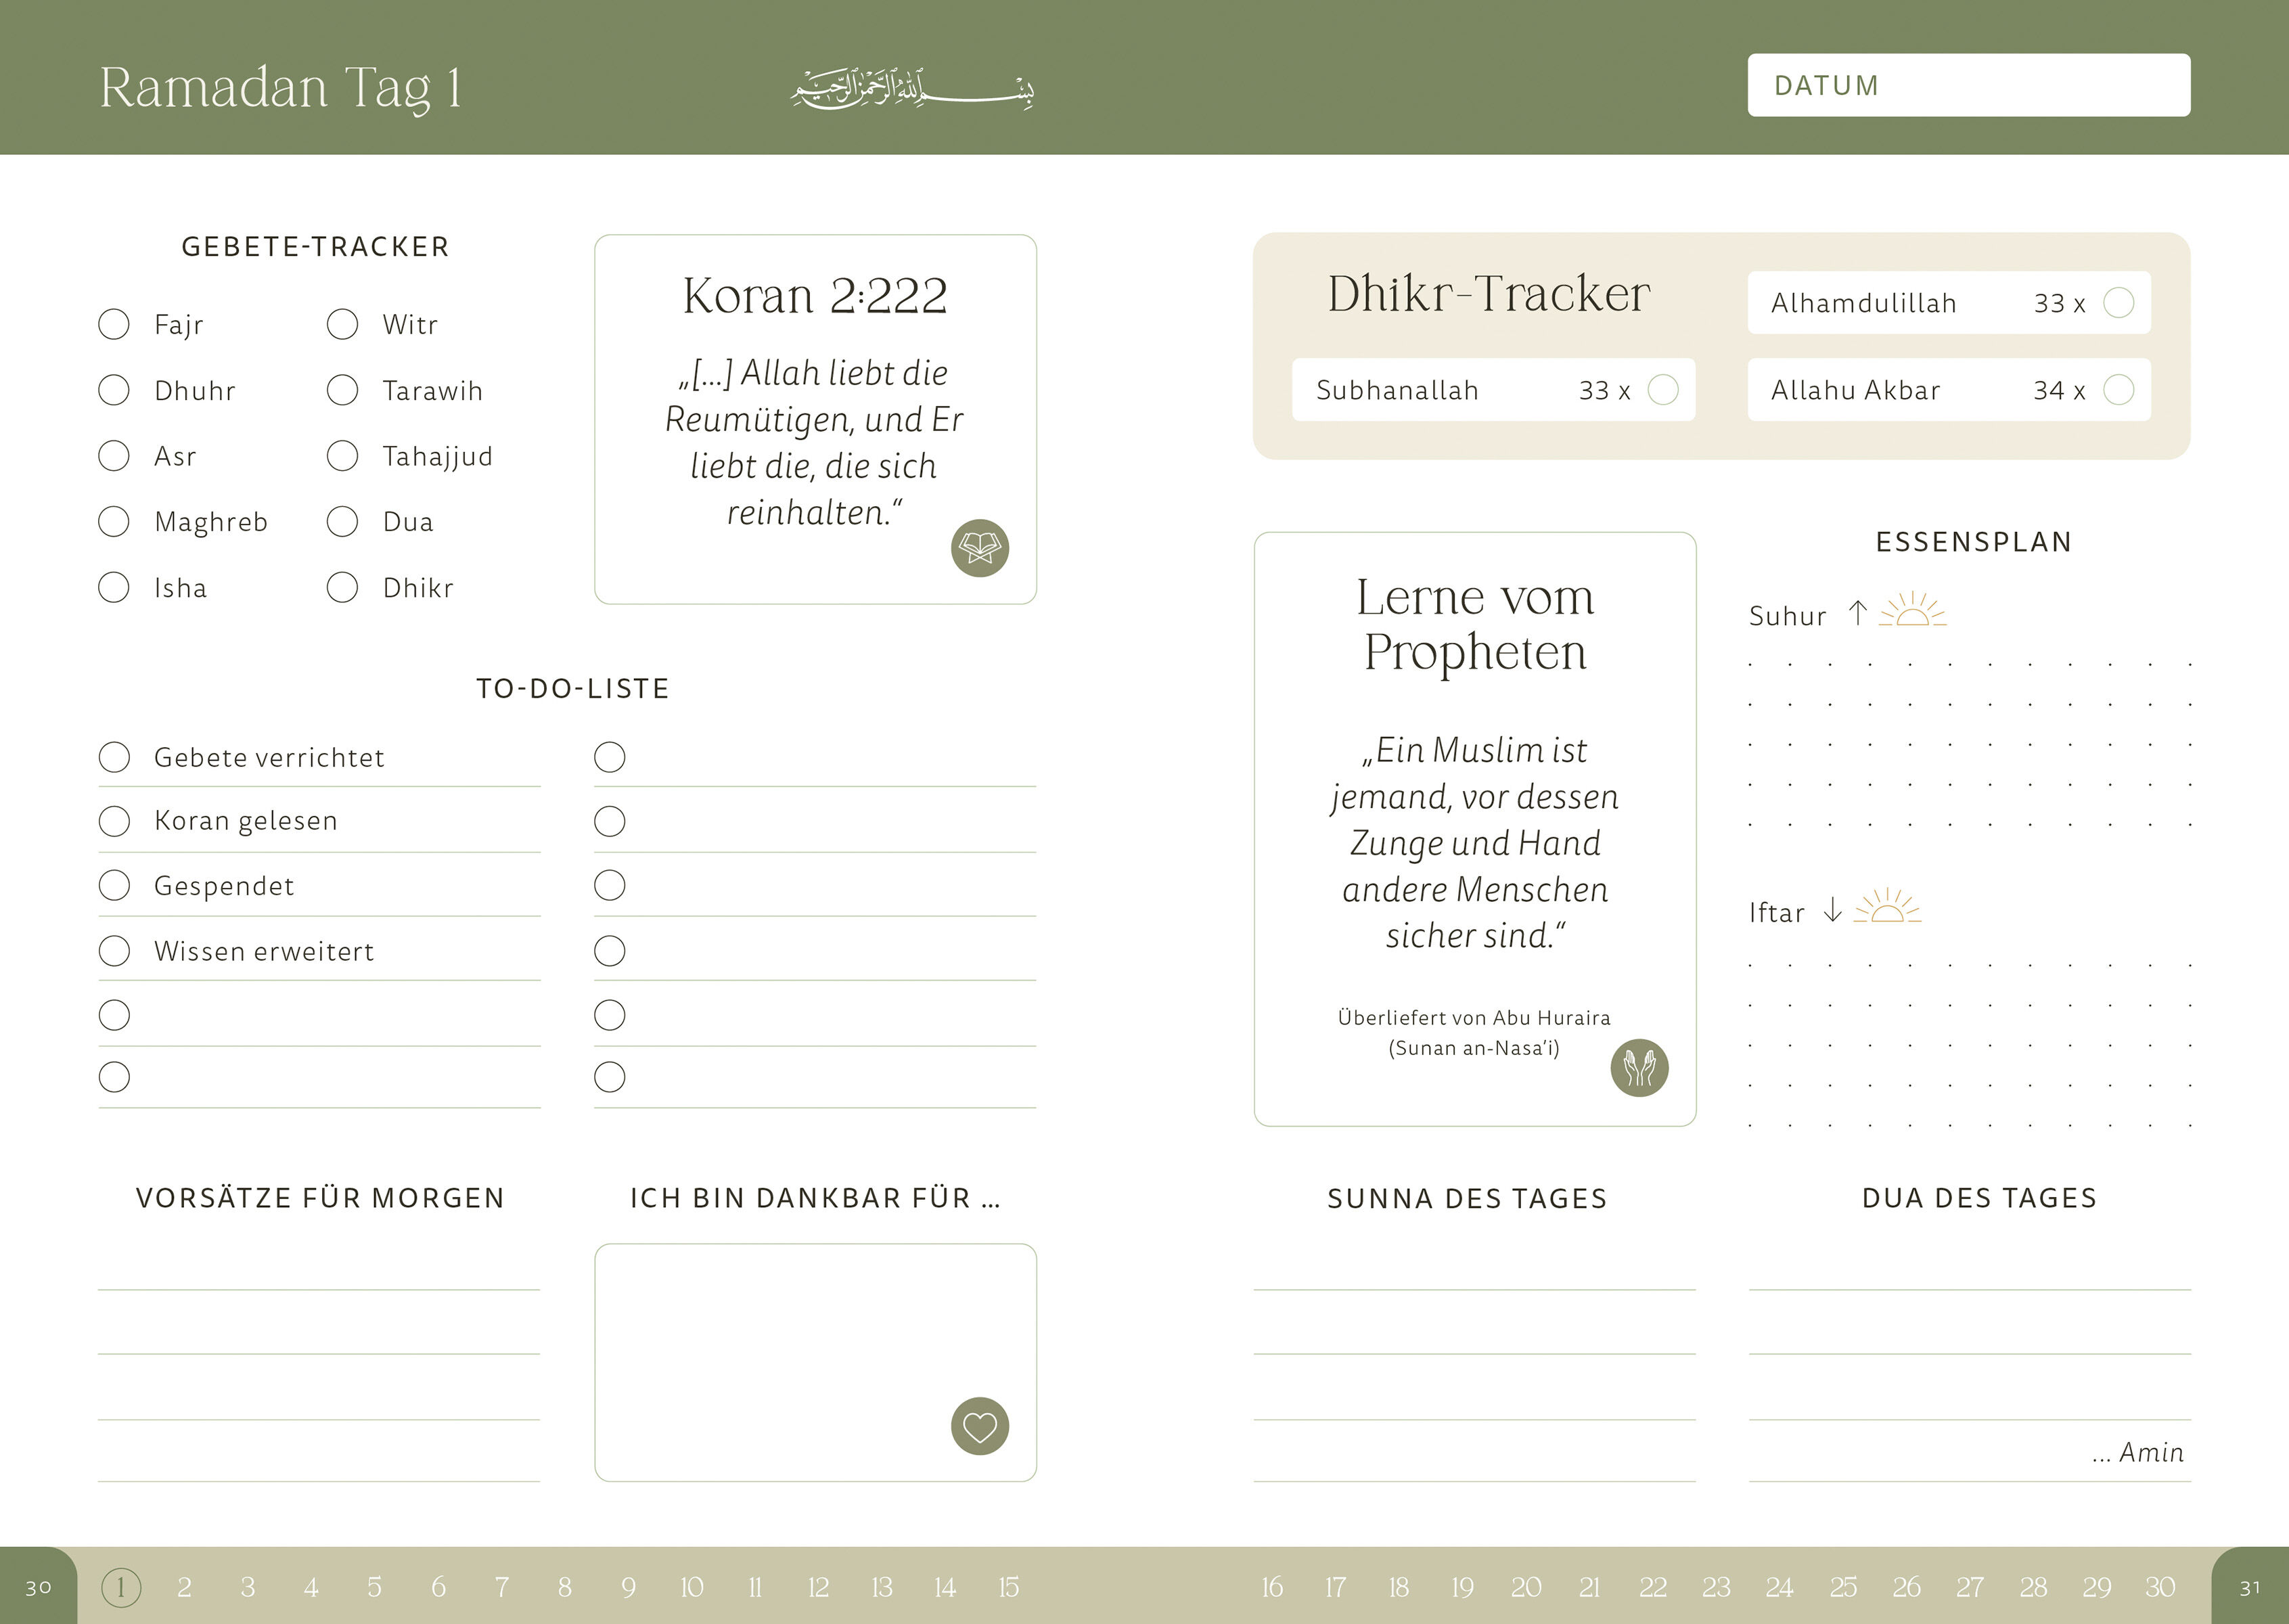Screen dimensions: 2289x1624
Task: Select circled day 1 in navigation
Action: pyautogui.click(x=121, y=1587)
